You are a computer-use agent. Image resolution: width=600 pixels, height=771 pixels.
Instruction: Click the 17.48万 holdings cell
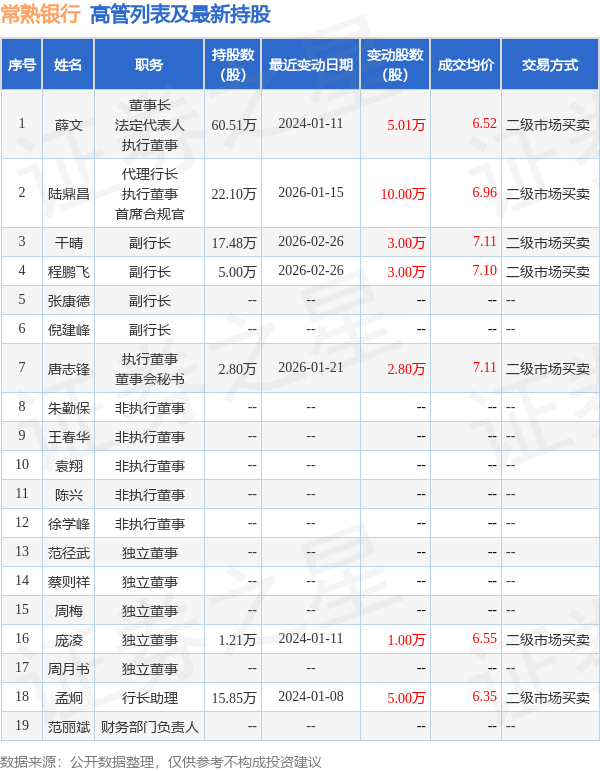pyautogui.click(x=234, y=242)
